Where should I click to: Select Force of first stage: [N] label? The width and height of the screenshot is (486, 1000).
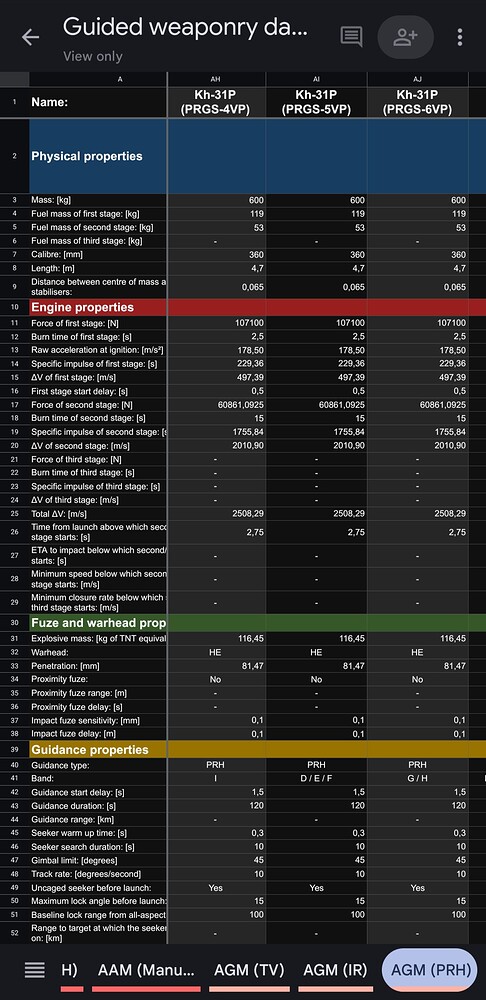tap(98, 323)
